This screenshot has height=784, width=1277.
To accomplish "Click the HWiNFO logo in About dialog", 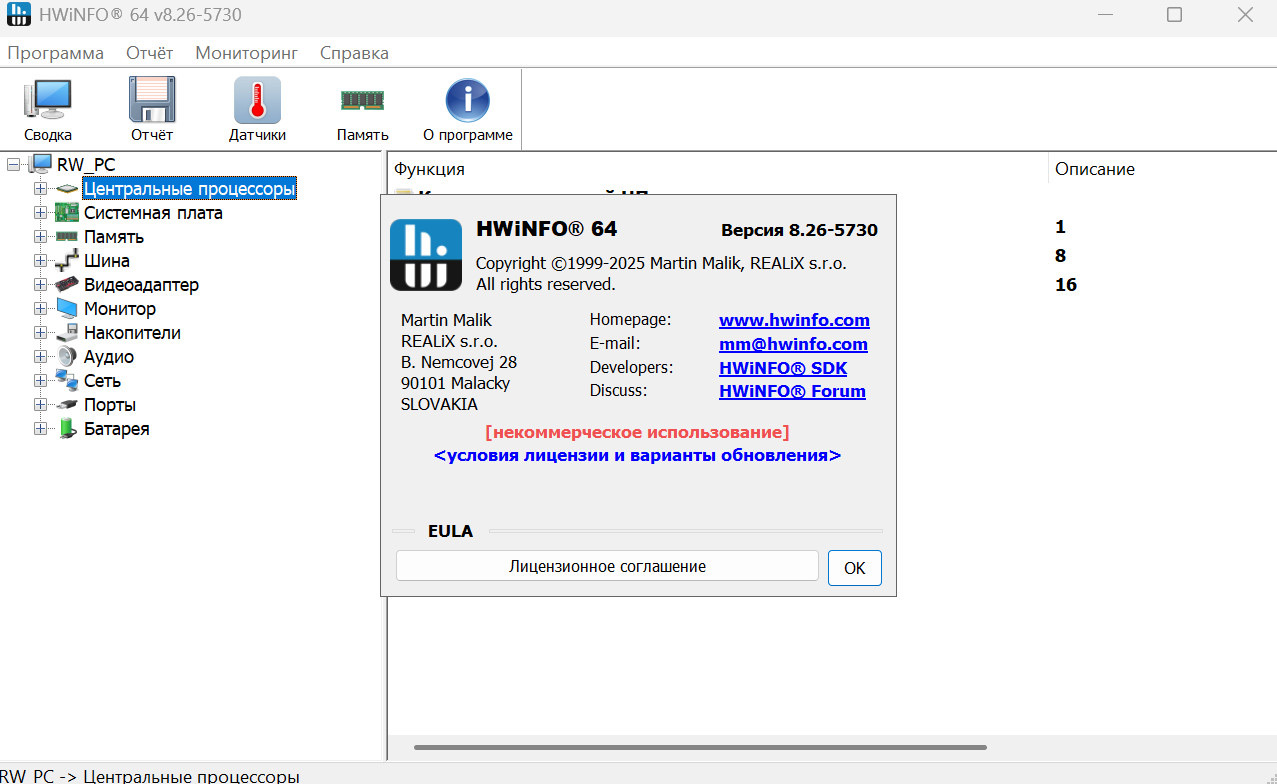I will click(x=425, y=255).
